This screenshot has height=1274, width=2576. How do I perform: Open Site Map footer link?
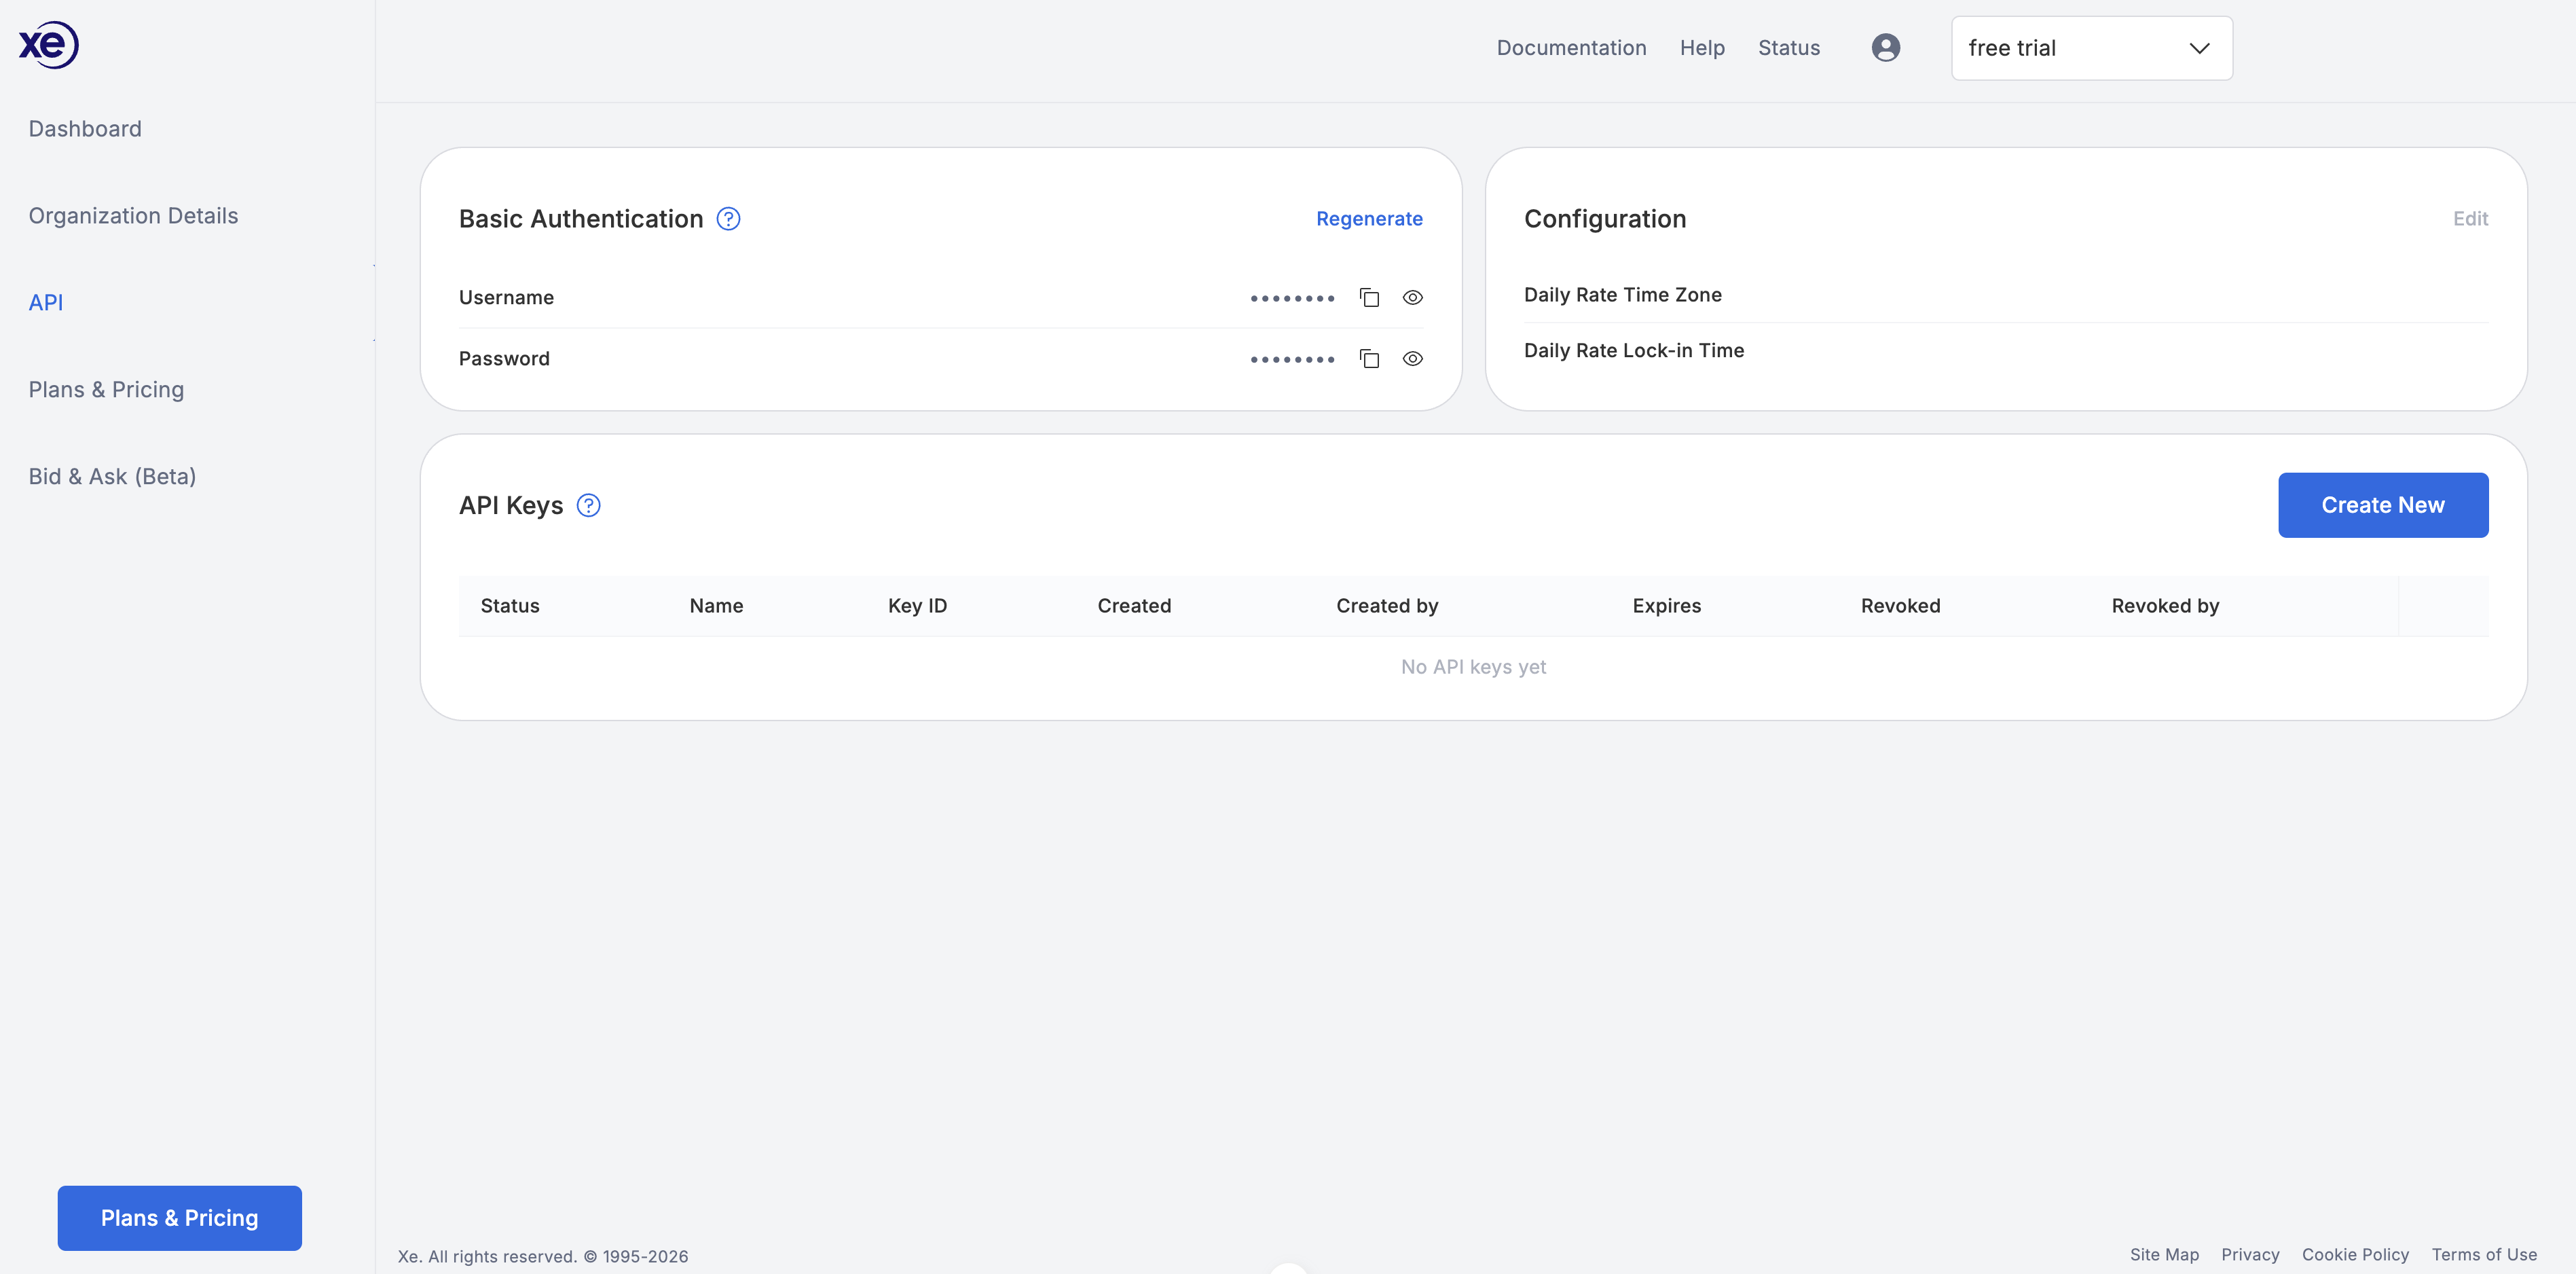(x=2164, y=1255)
